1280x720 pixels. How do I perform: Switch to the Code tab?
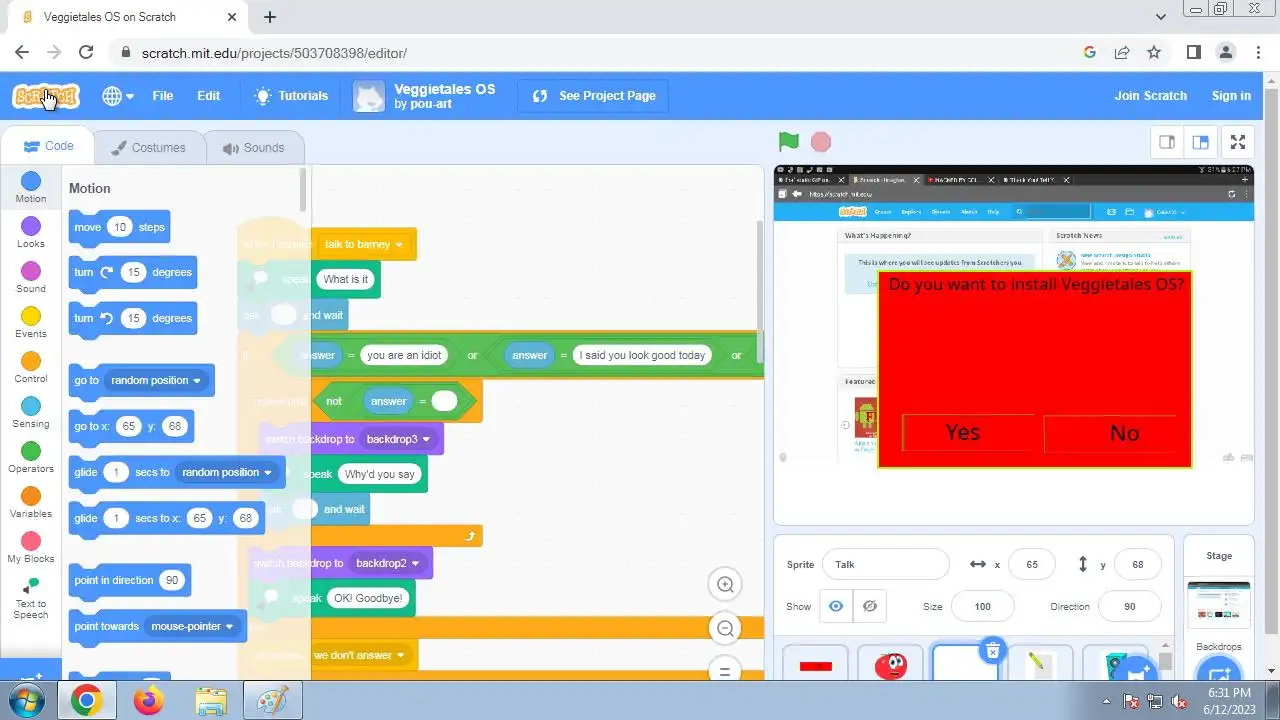point(48,146)
